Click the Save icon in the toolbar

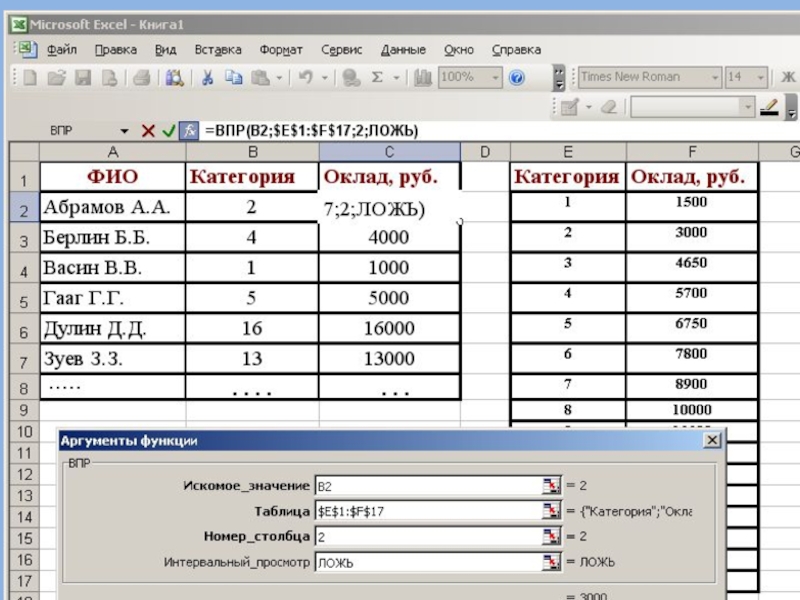point(83,77)
